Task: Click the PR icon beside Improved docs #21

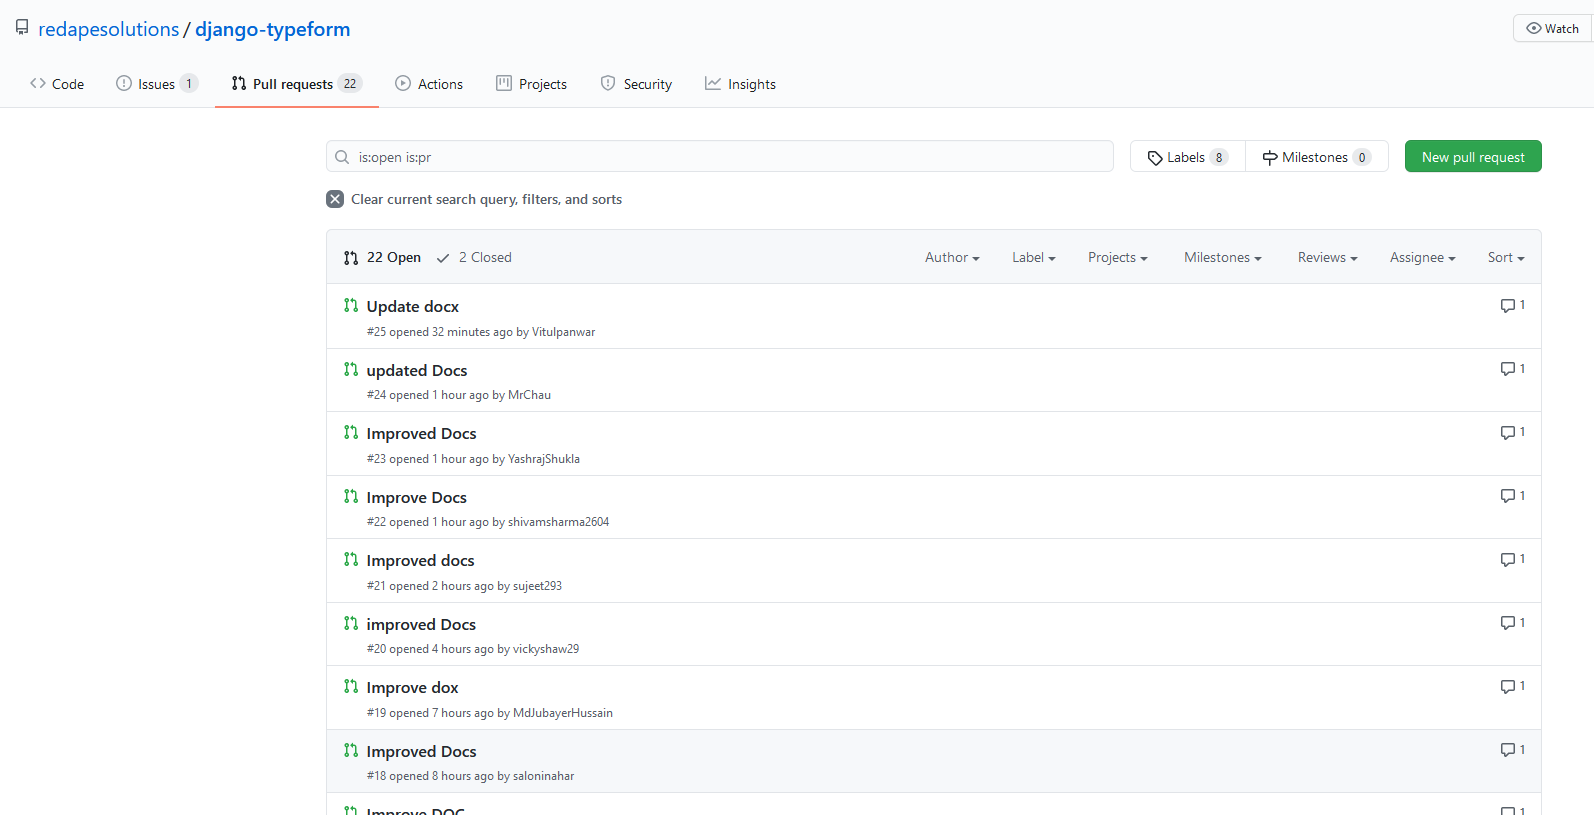Action: pyautogui.click(x=351, y=559)
